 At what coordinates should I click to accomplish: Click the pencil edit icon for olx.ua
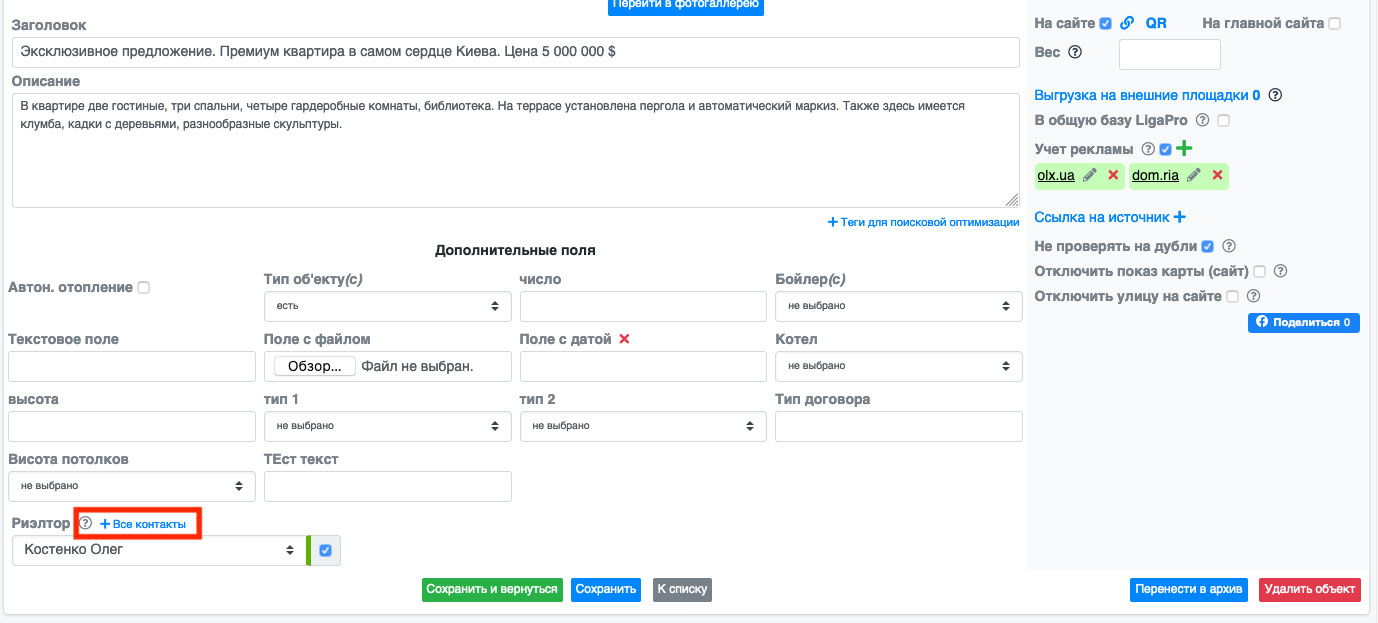1090,176
